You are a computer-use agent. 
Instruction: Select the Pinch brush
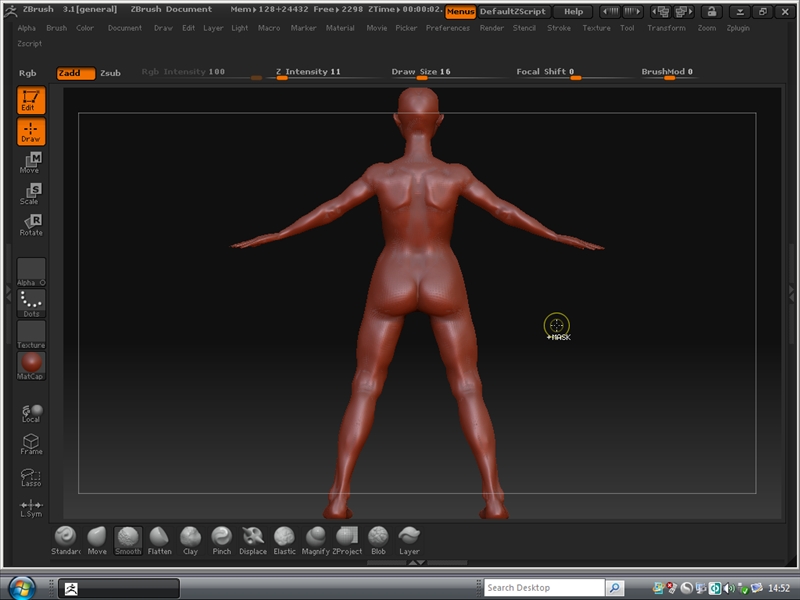221,541
